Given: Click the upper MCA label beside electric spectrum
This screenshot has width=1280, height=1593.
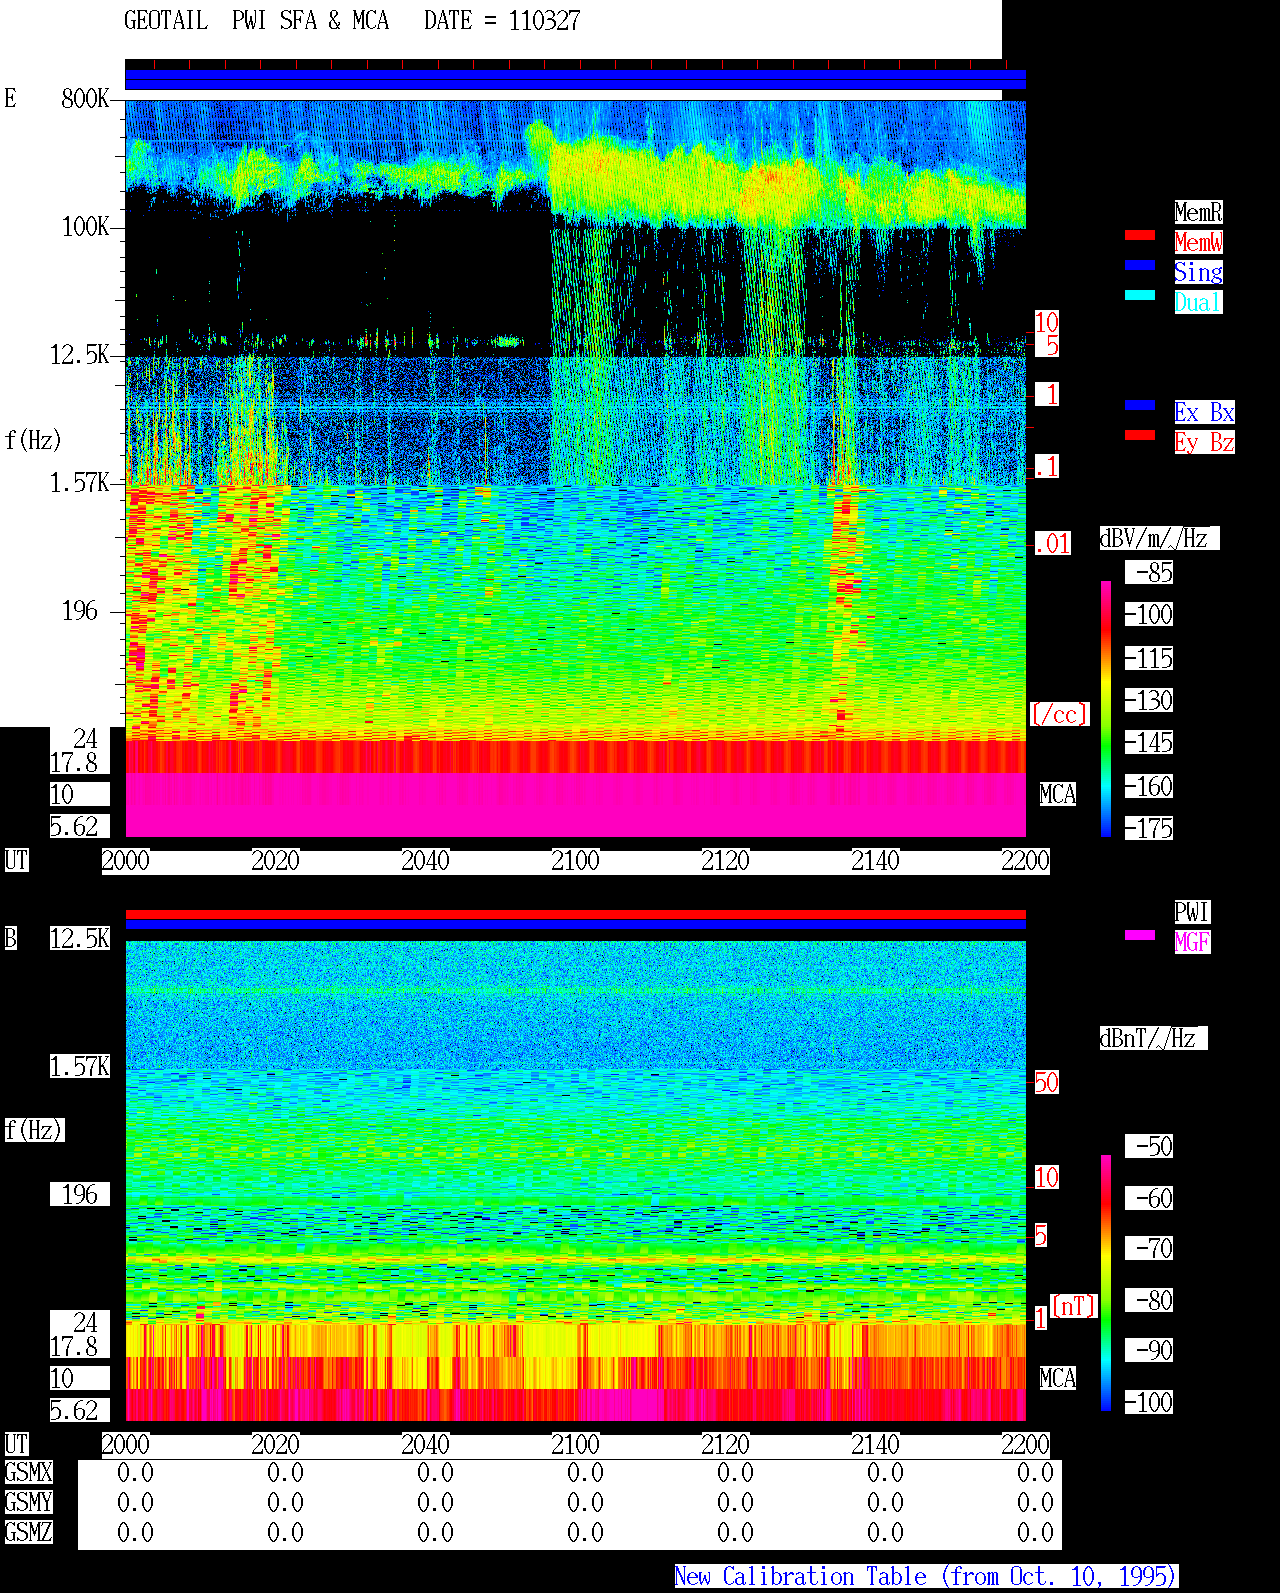Looking at the screenshot, I should coord(1058,794).
